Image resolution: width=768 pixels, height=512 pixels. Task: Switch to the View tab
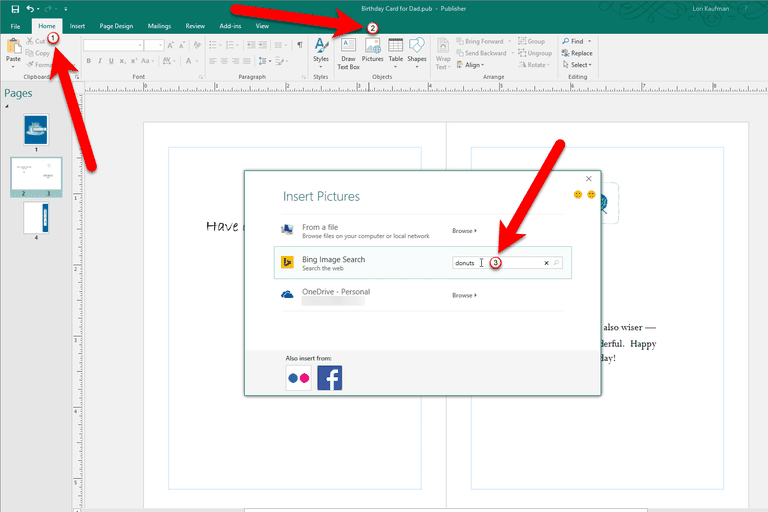coord(262,26)
